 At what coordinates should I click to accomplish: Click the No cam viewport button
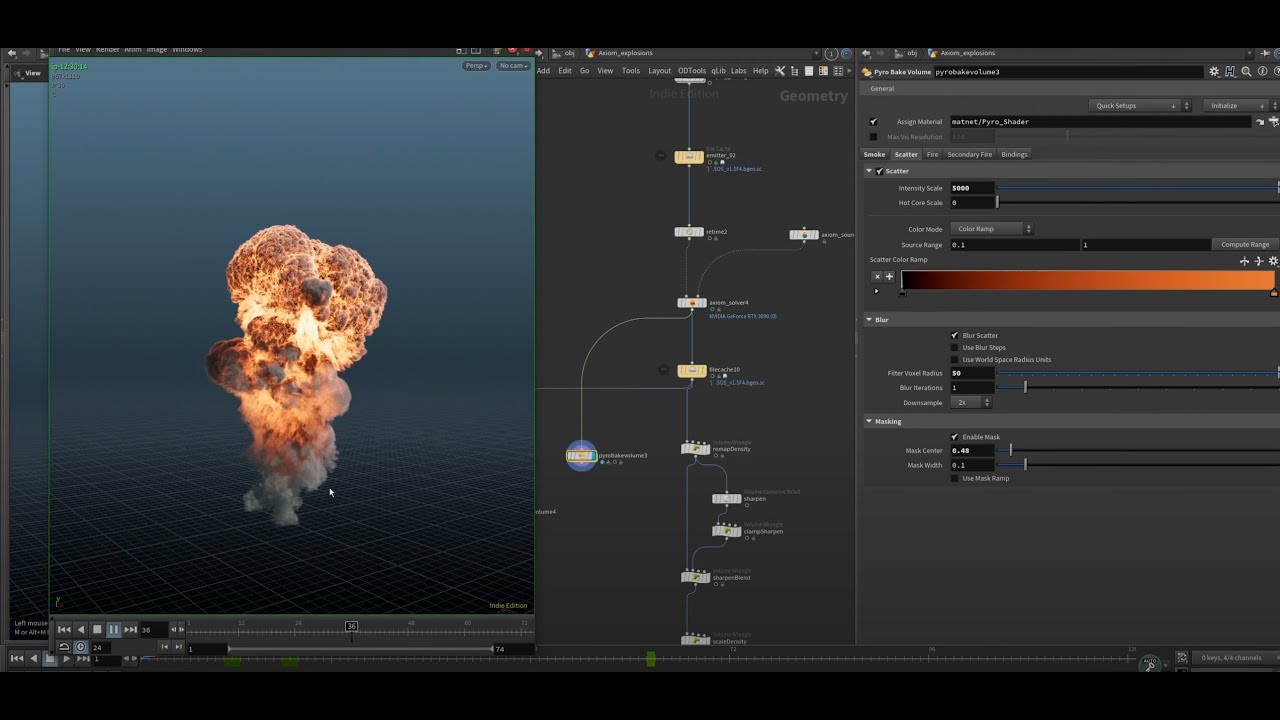point(512,66)
